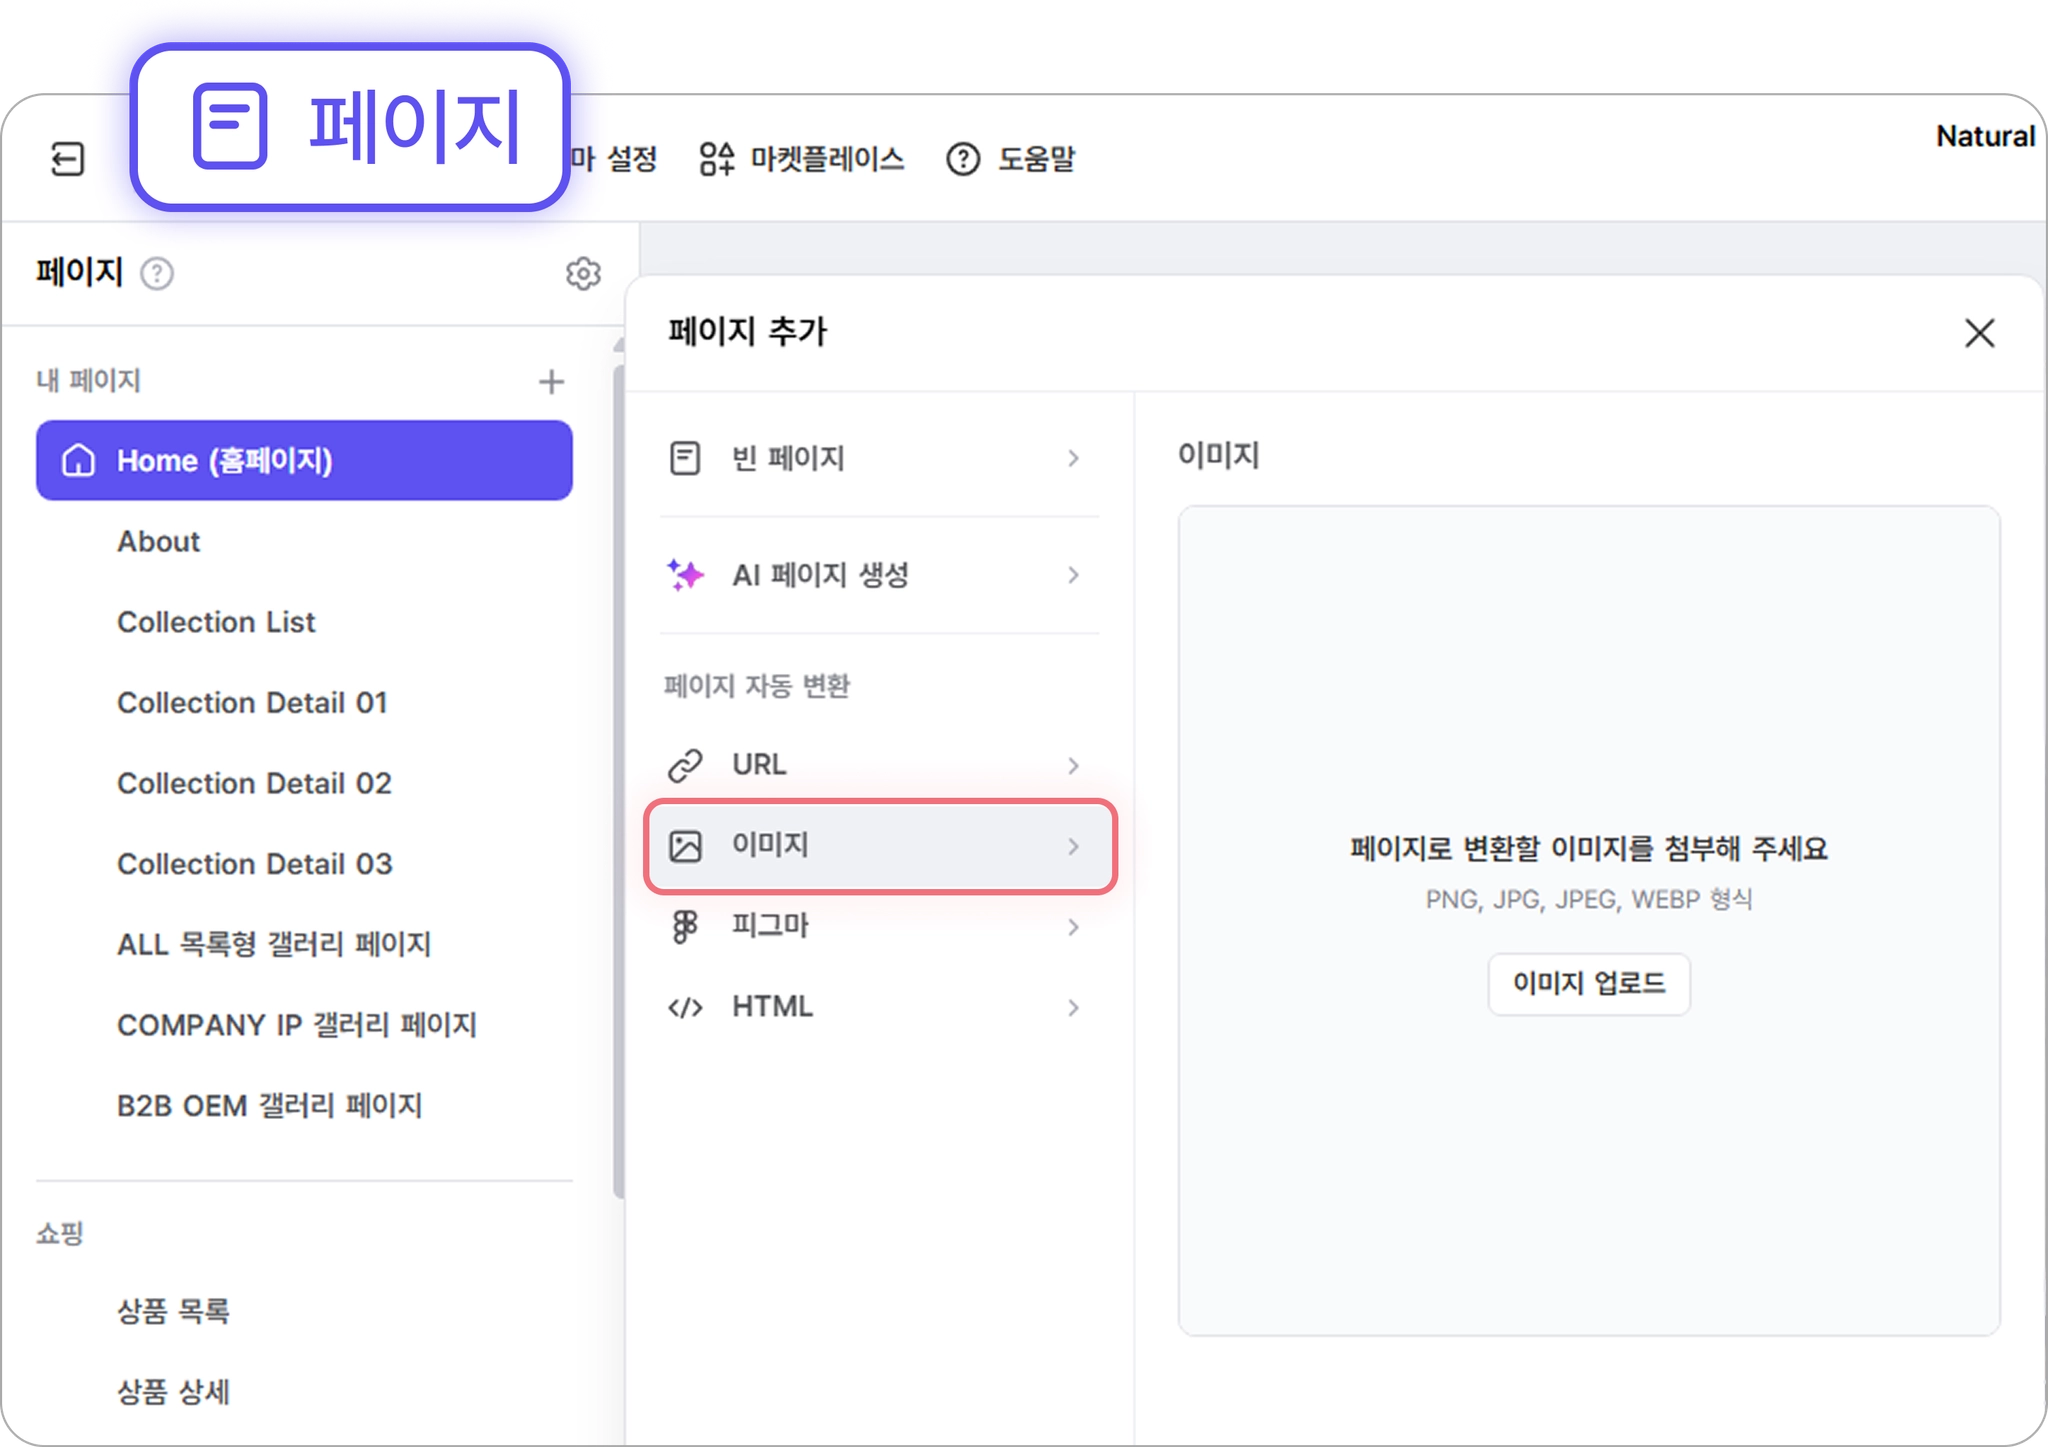
Task: Add a new page with plus icon
Action: tap(551, 381)
